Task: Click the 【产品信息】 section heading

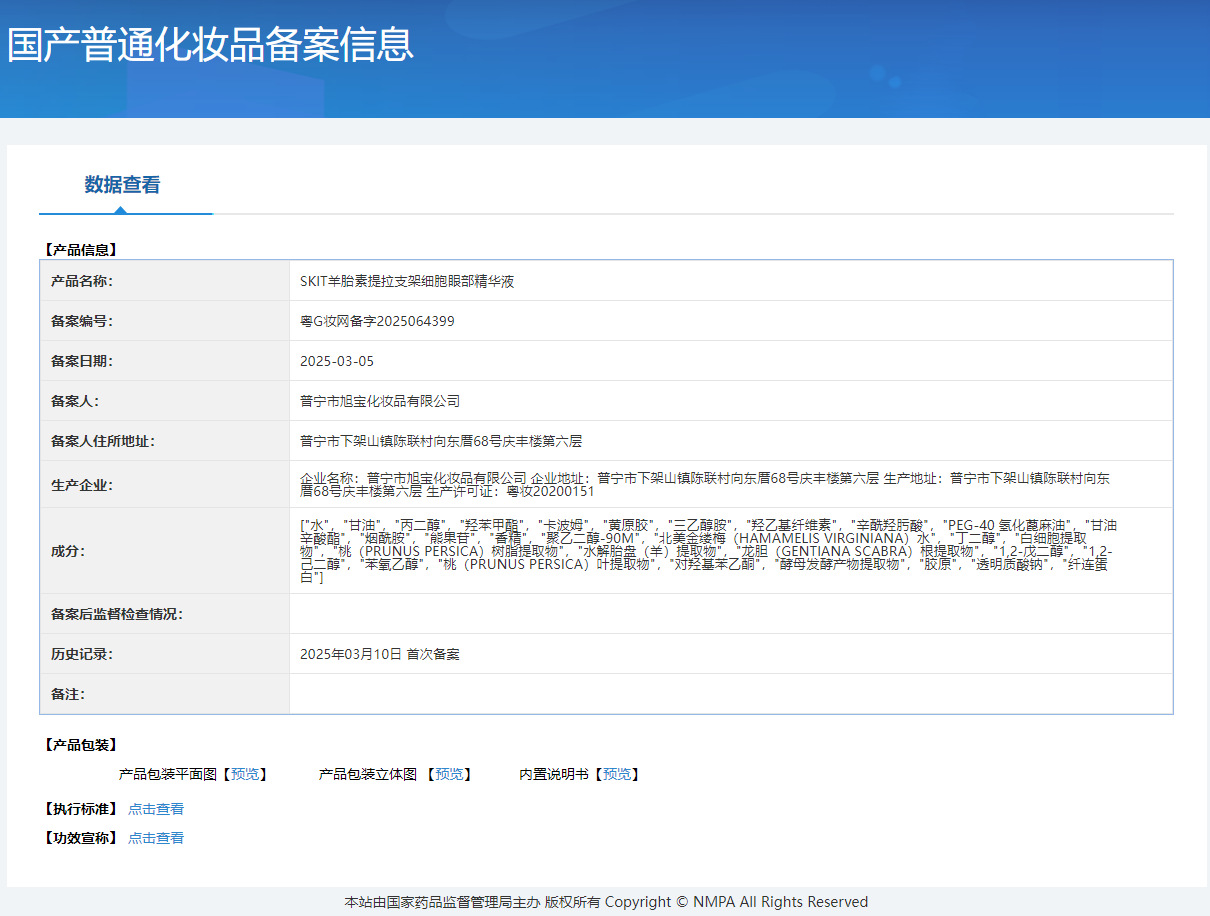Action: [80, 250]
